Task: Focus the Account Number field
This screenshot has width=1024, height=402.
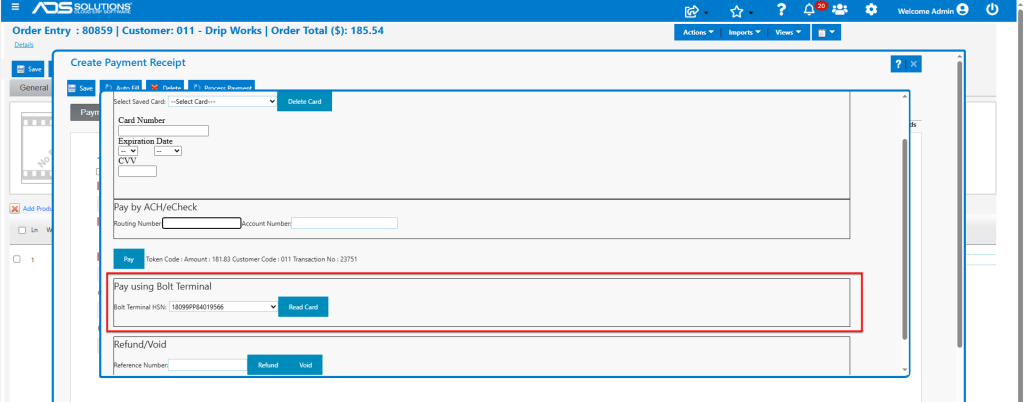Action: 344,223
